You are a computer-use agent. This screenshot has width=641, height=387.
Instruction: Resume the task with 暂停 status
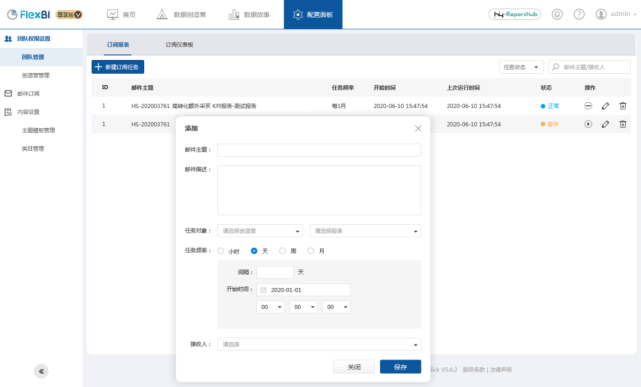click(588, 124)
